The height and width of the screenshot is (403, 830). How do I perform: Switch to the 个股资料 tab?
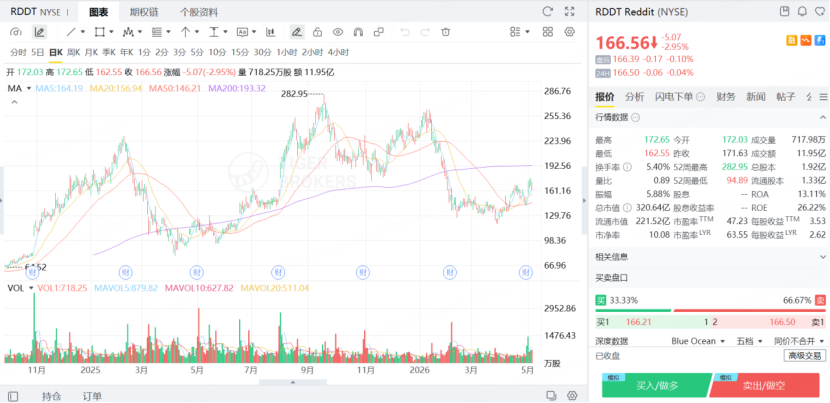pos(199,12)
